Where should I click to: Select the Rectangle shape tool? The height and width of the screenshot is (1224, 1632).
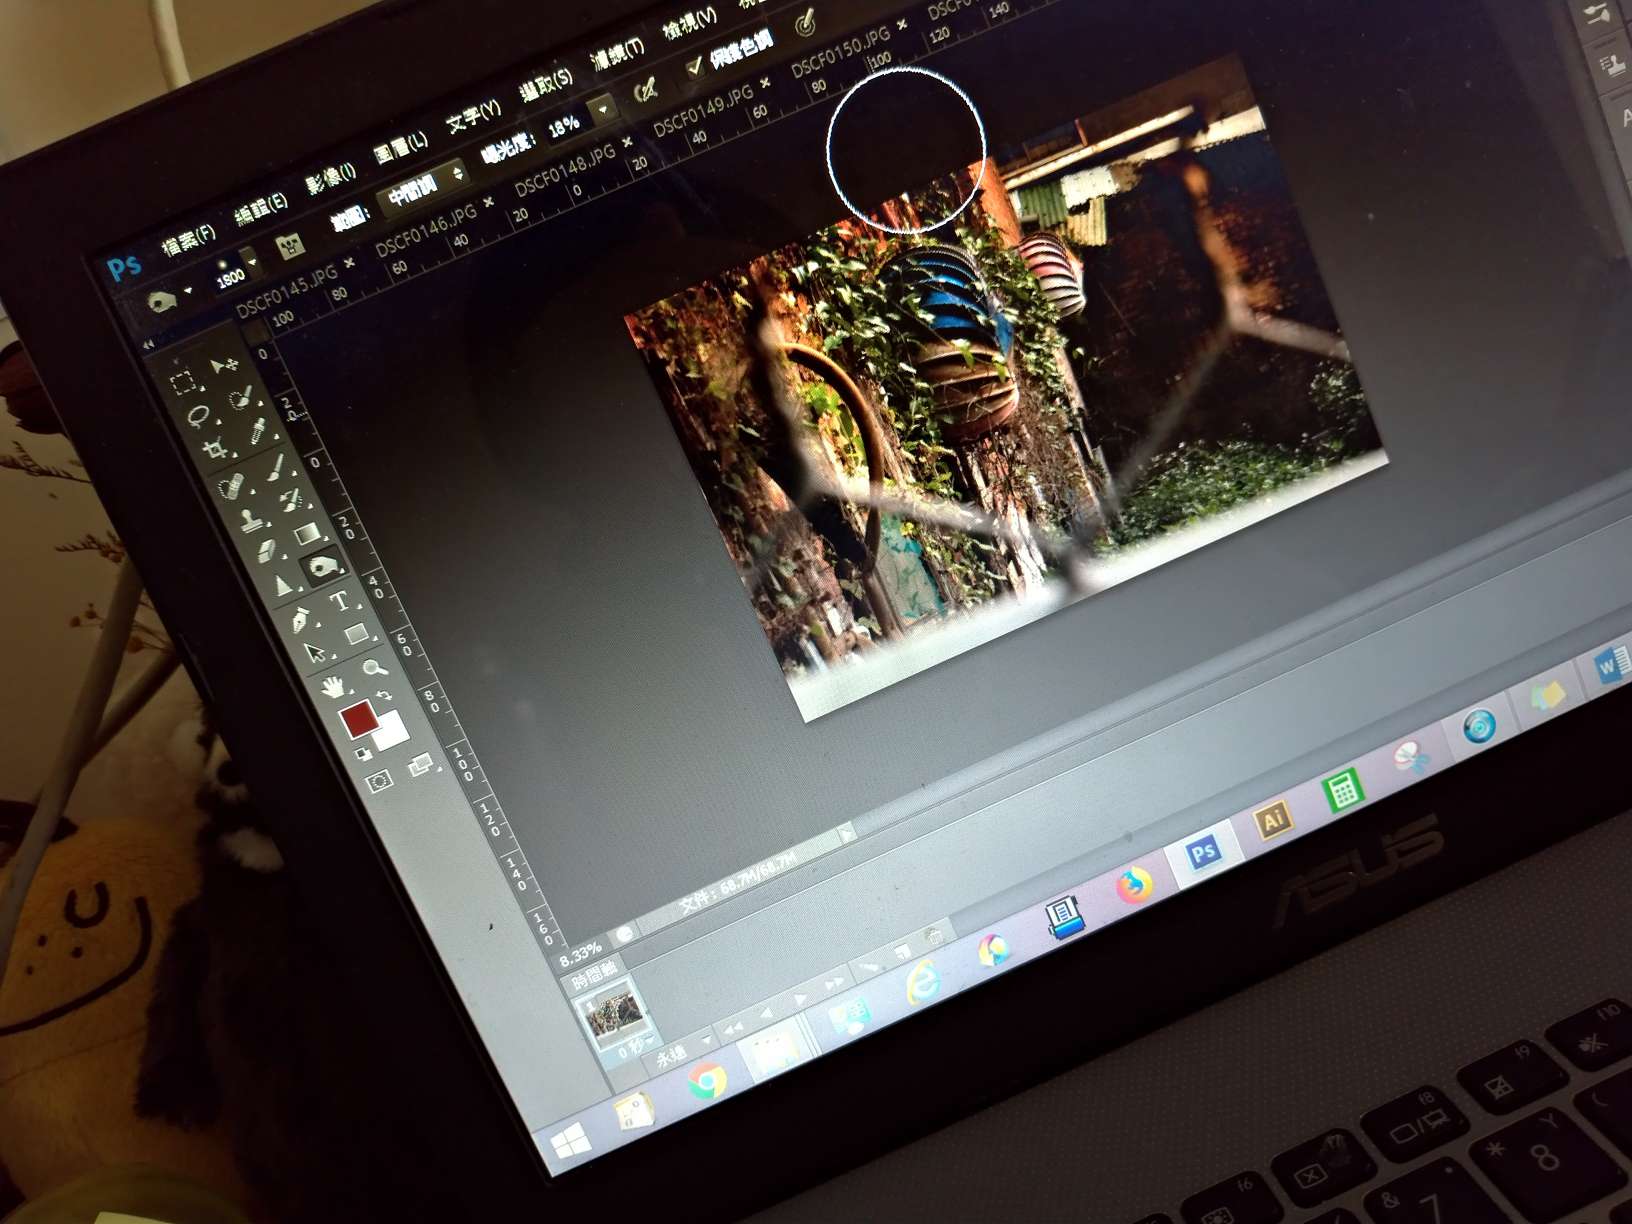pyautogui.click(x=356, y=634)
